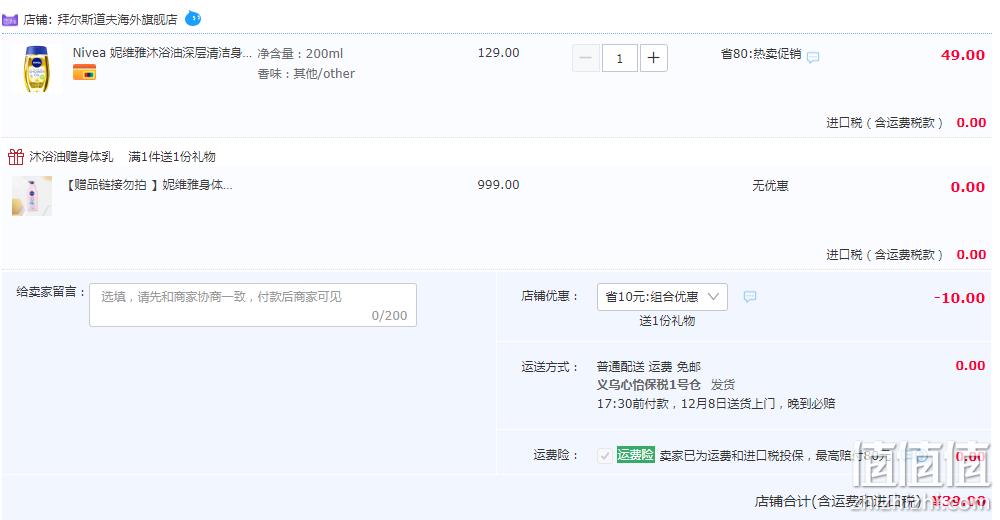Click the quantity input field showing 1
The image size is (1000, 520).
click(619, 58)
